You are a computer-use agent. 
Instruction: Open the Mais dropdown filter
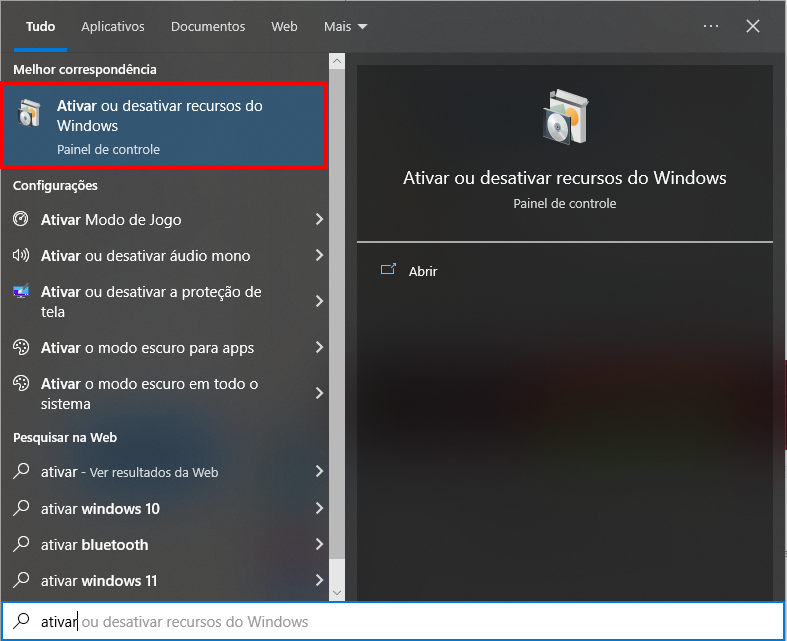tap(345, 27)
